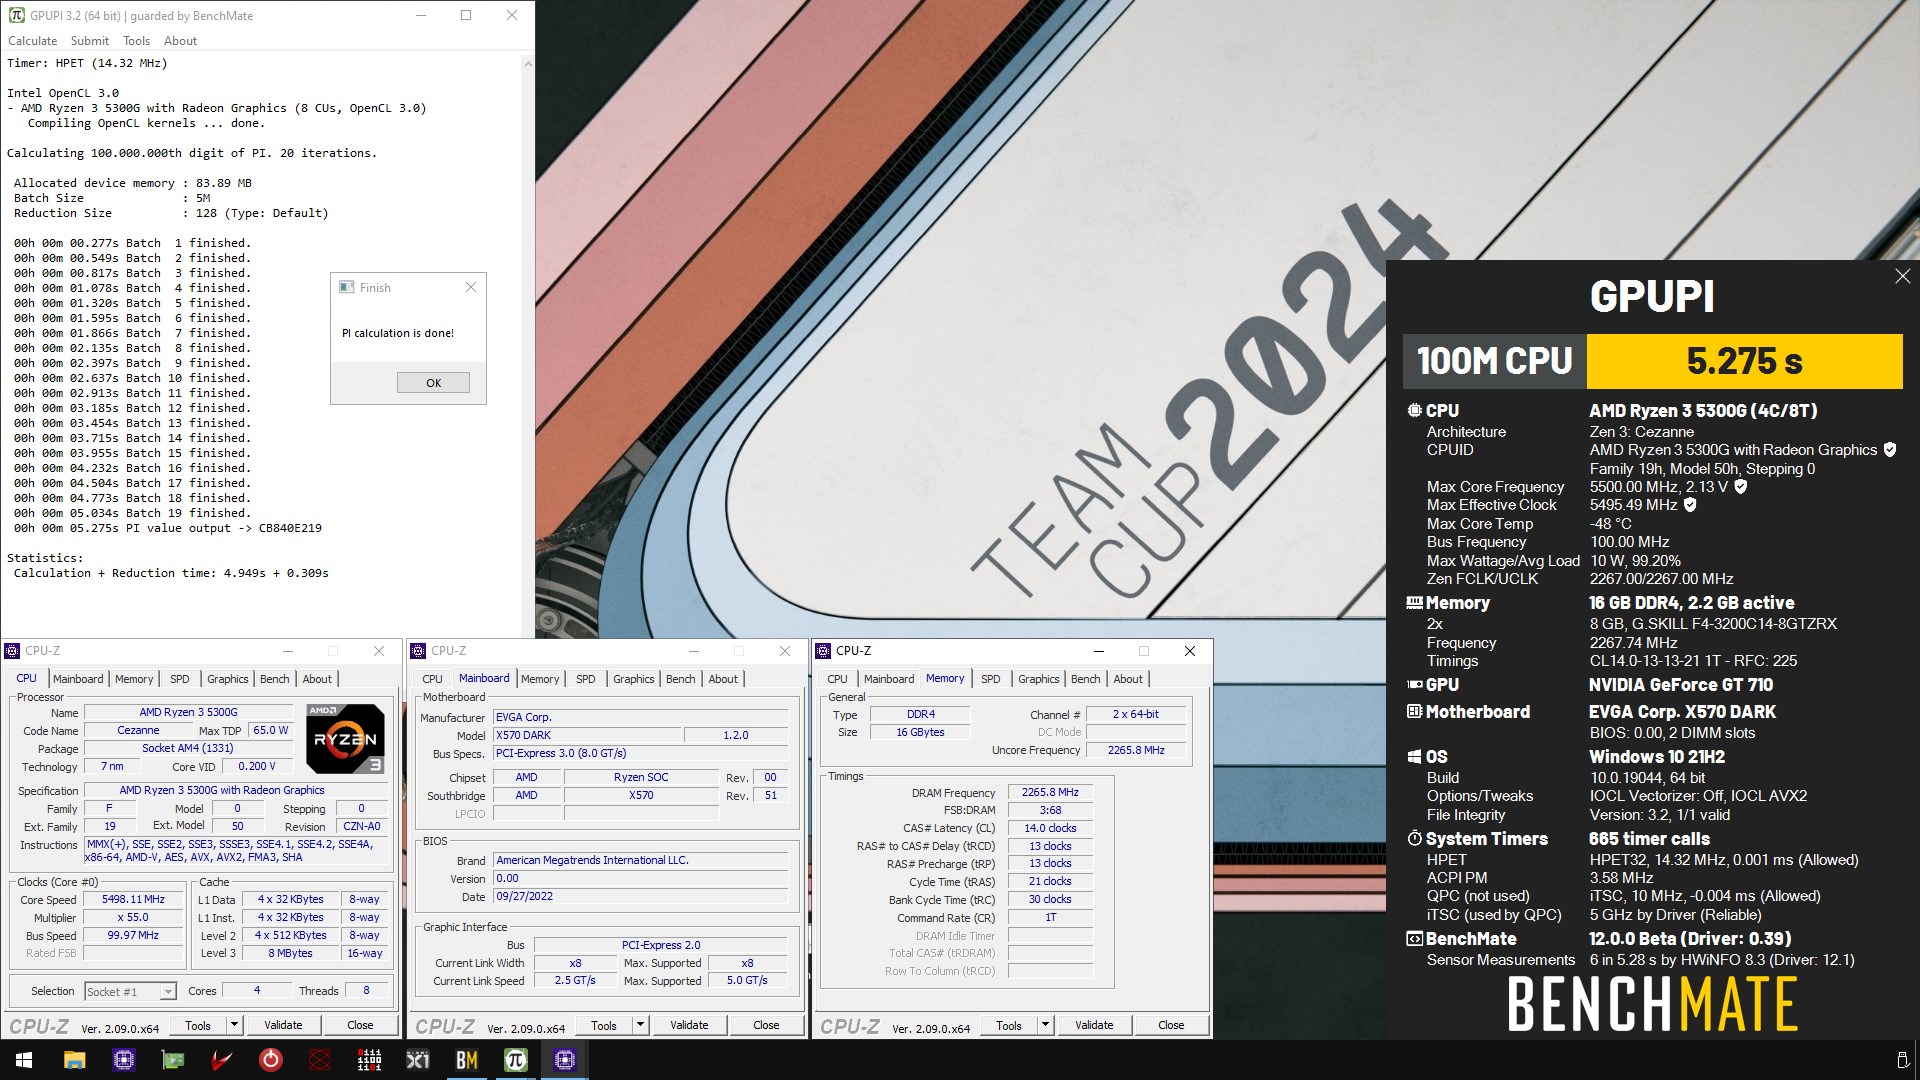
Task: Click the CPU-Z Mainboard window title icon
Action: 418,651
